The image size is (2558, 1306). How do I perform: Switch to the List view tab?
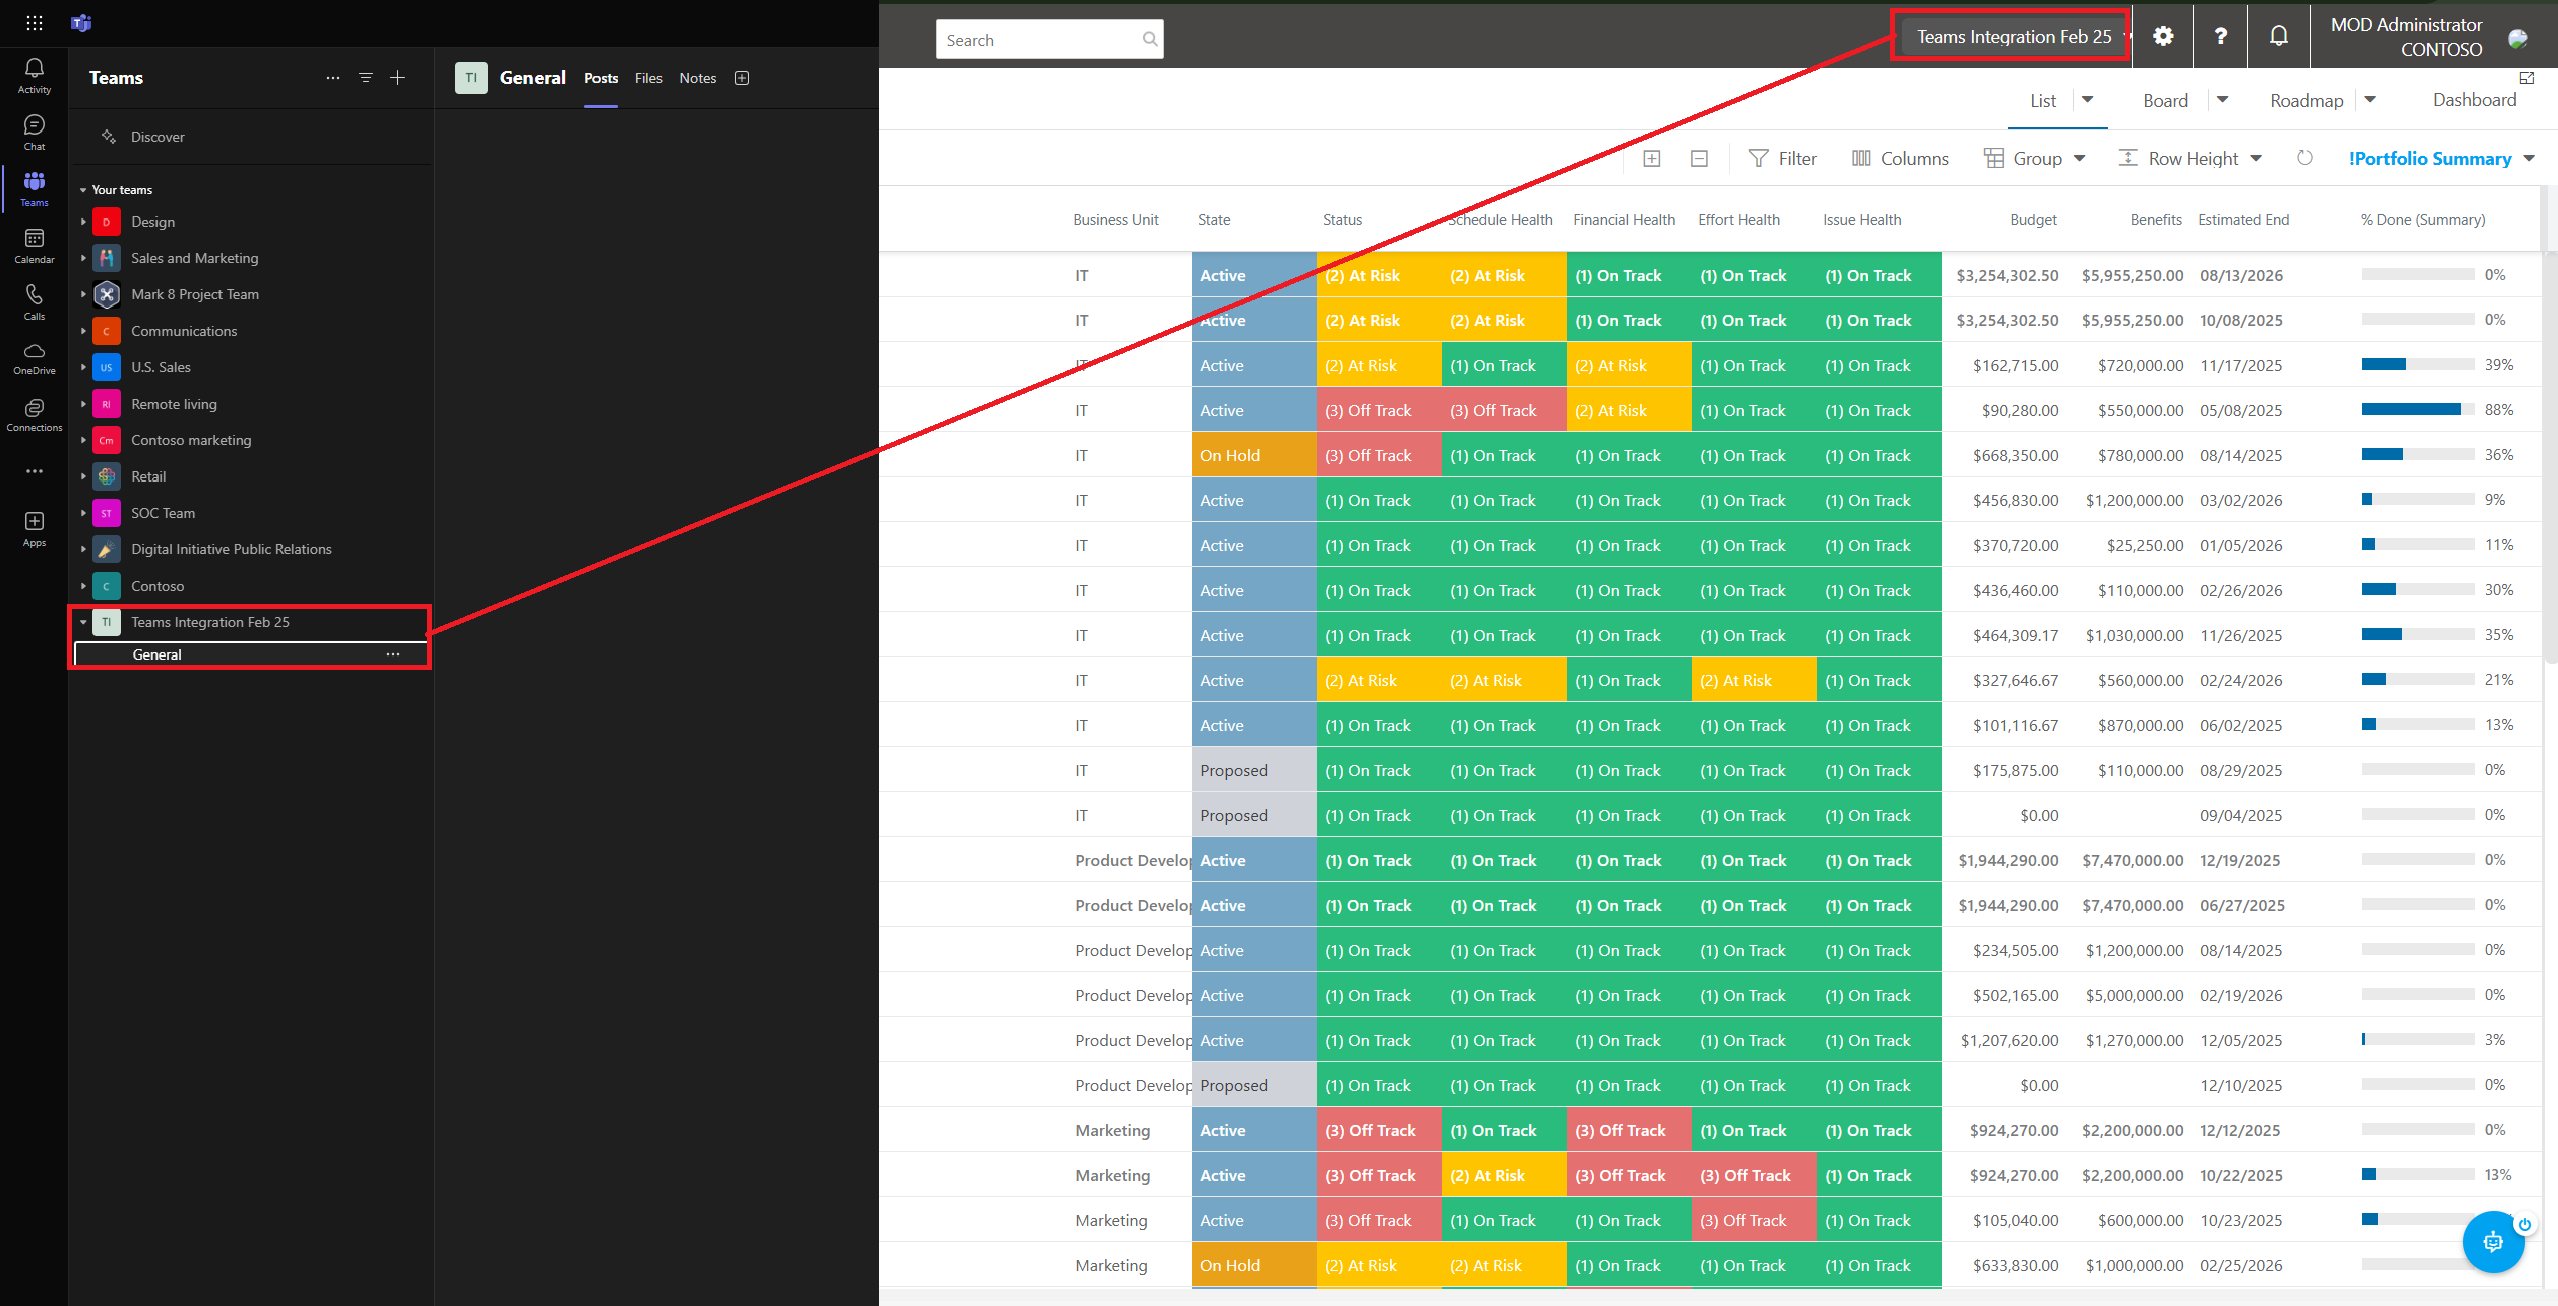[2043, 100]
